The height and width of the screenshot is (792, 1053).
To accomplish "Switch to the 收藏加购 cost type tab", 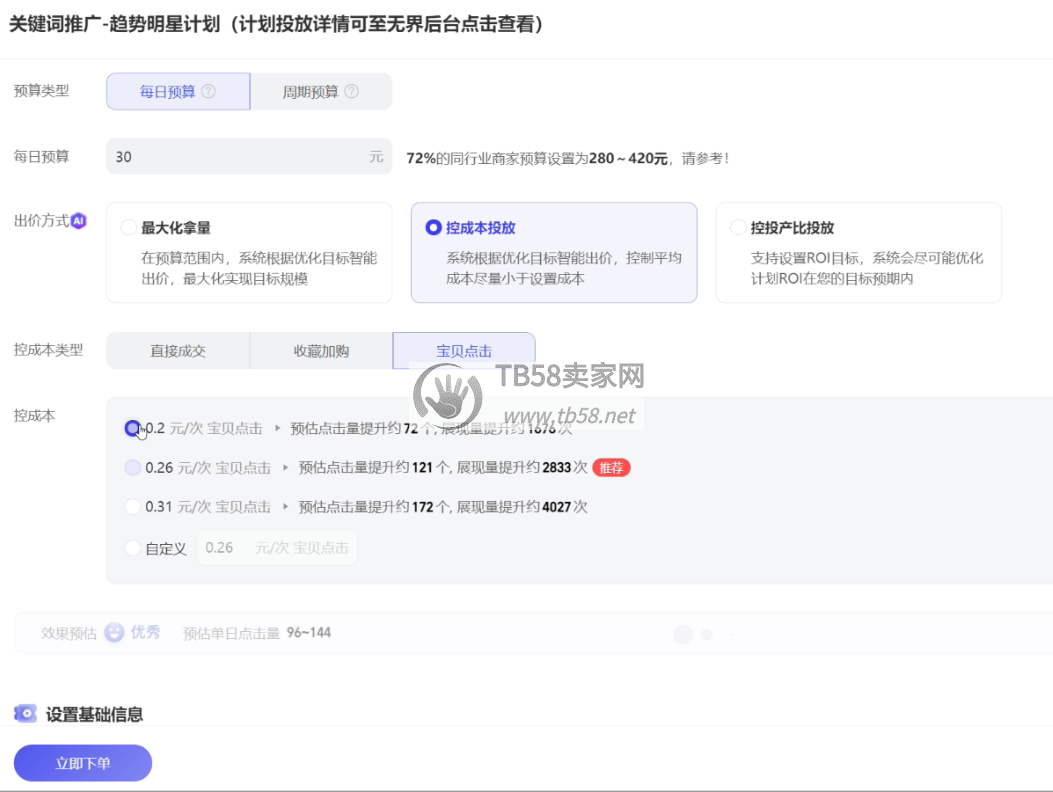I will coord(321,351).
